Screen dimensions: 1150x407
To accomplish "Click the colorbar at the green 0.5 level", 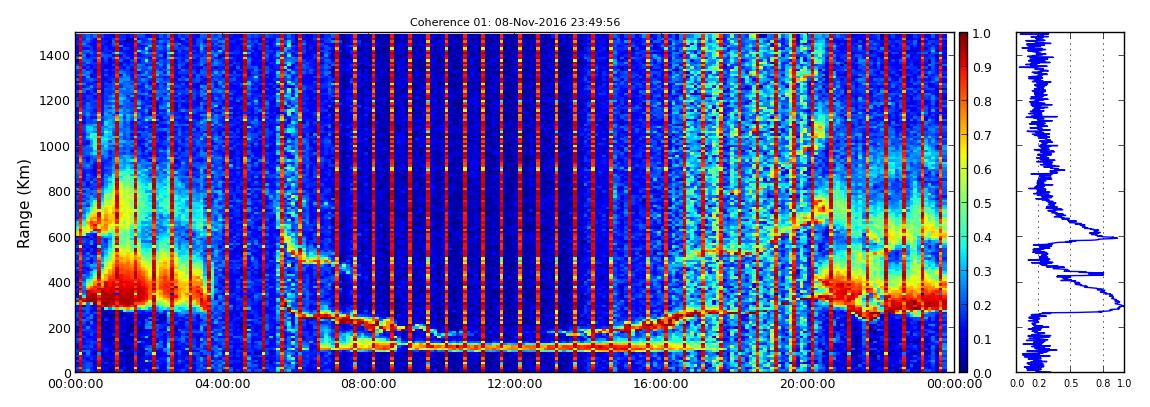I will 964,203.
